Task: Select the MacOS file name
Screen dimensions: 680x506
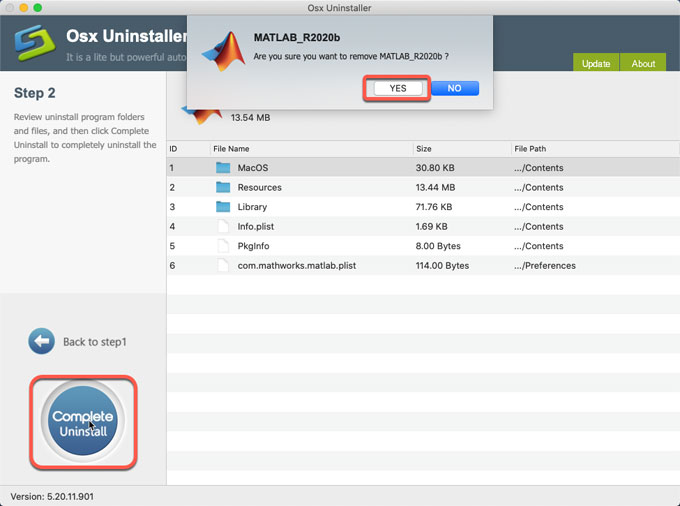Action: coord(253,168)
